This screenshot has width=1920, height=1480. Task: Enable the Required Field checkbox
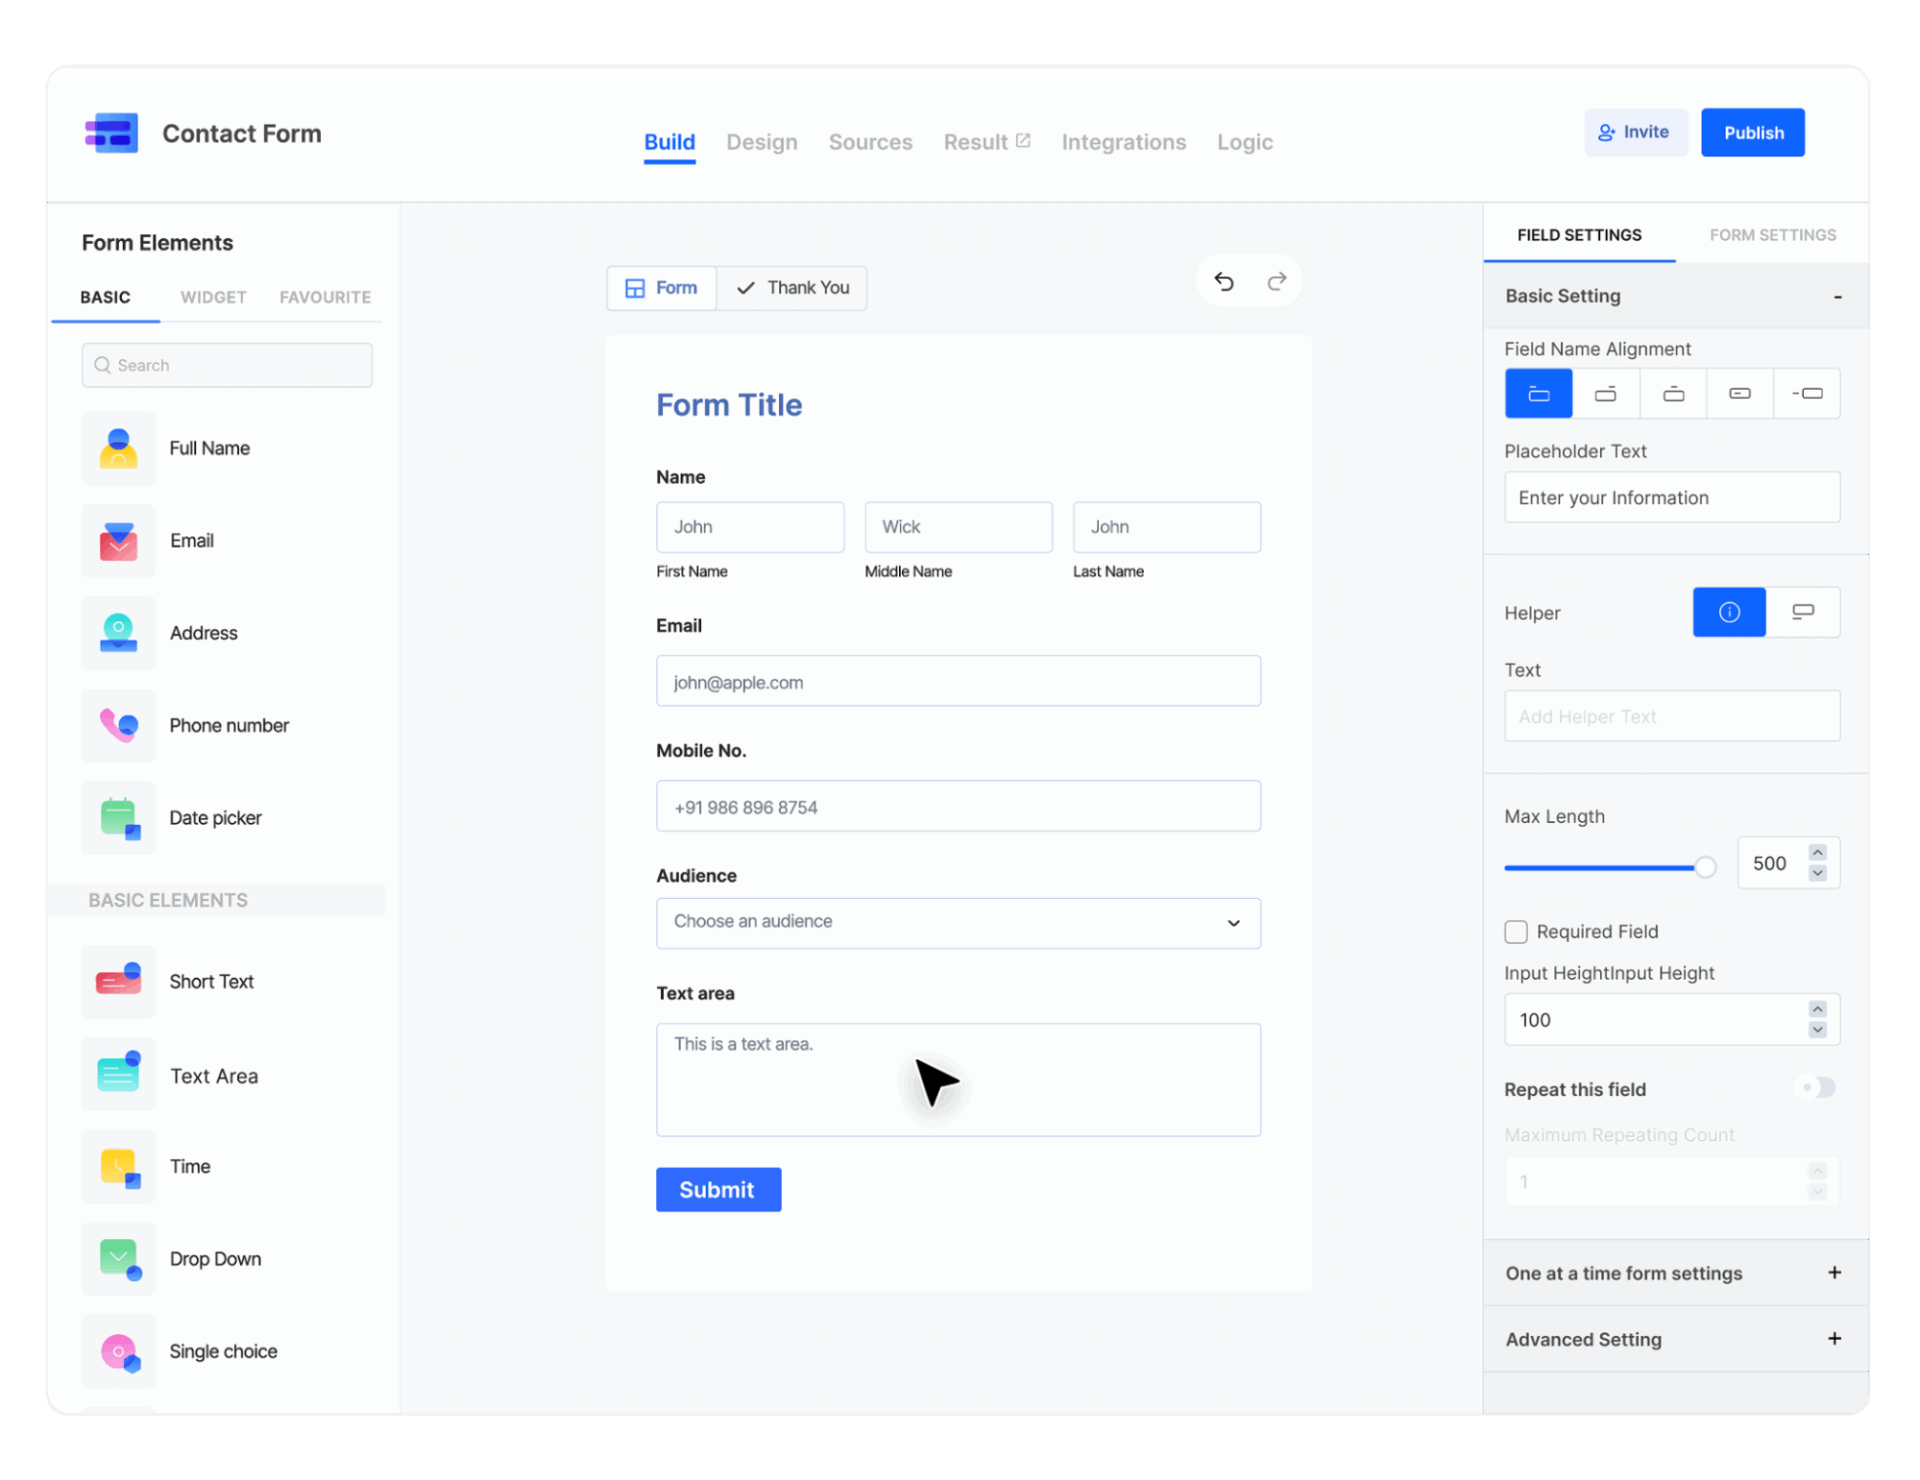(1515, 931)
